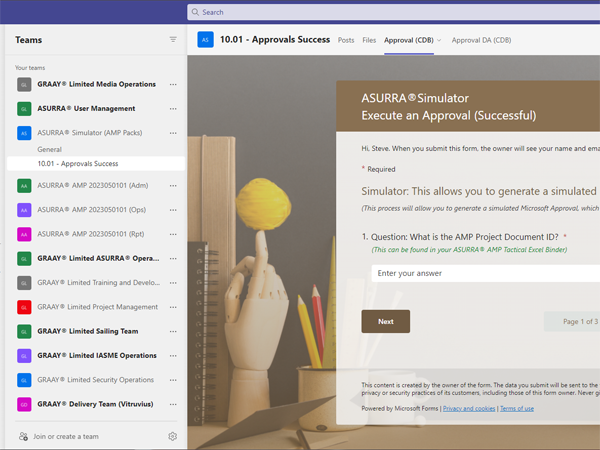The width and height of the screenshot is (600, 450).
Task: Click the Next button on the form
Action: tap(386, 321)
